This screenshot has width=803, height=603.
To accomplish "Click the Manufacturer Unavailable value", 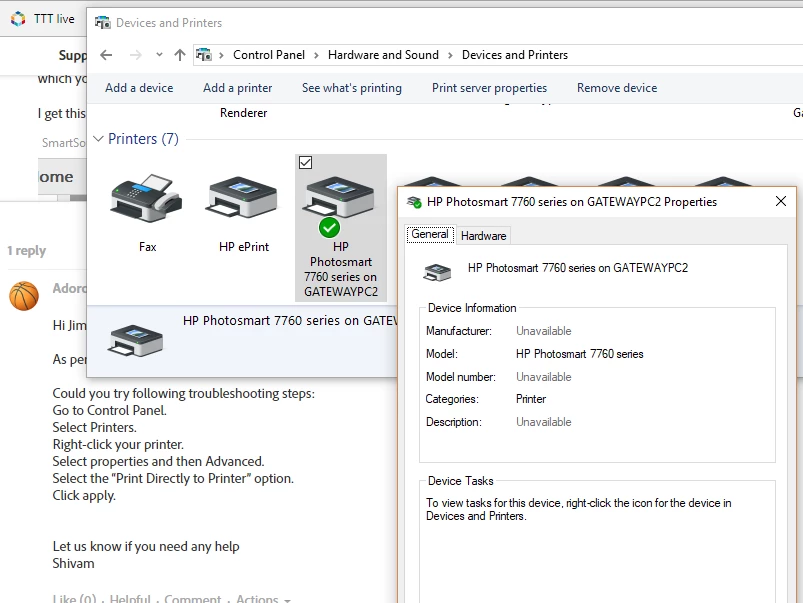I will point(543,331).
